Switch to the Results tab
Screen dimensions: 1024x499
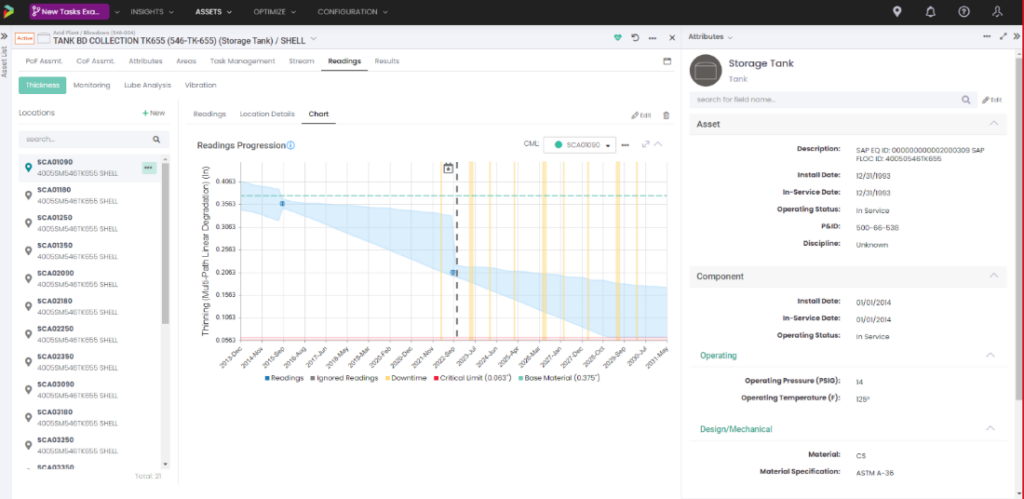pyautogui.click(x=387, y=61)
